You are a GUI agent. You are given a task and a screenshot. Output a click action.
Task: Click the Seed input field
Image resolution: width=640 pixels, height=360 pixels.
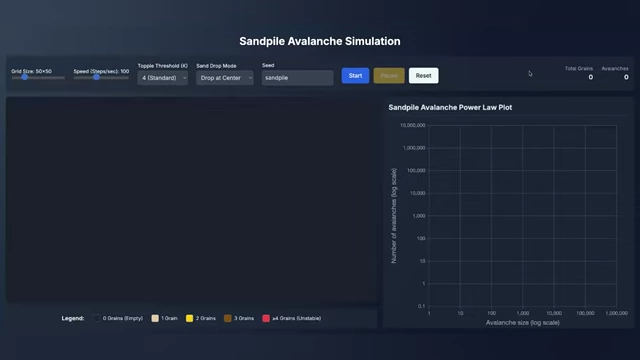298,78
